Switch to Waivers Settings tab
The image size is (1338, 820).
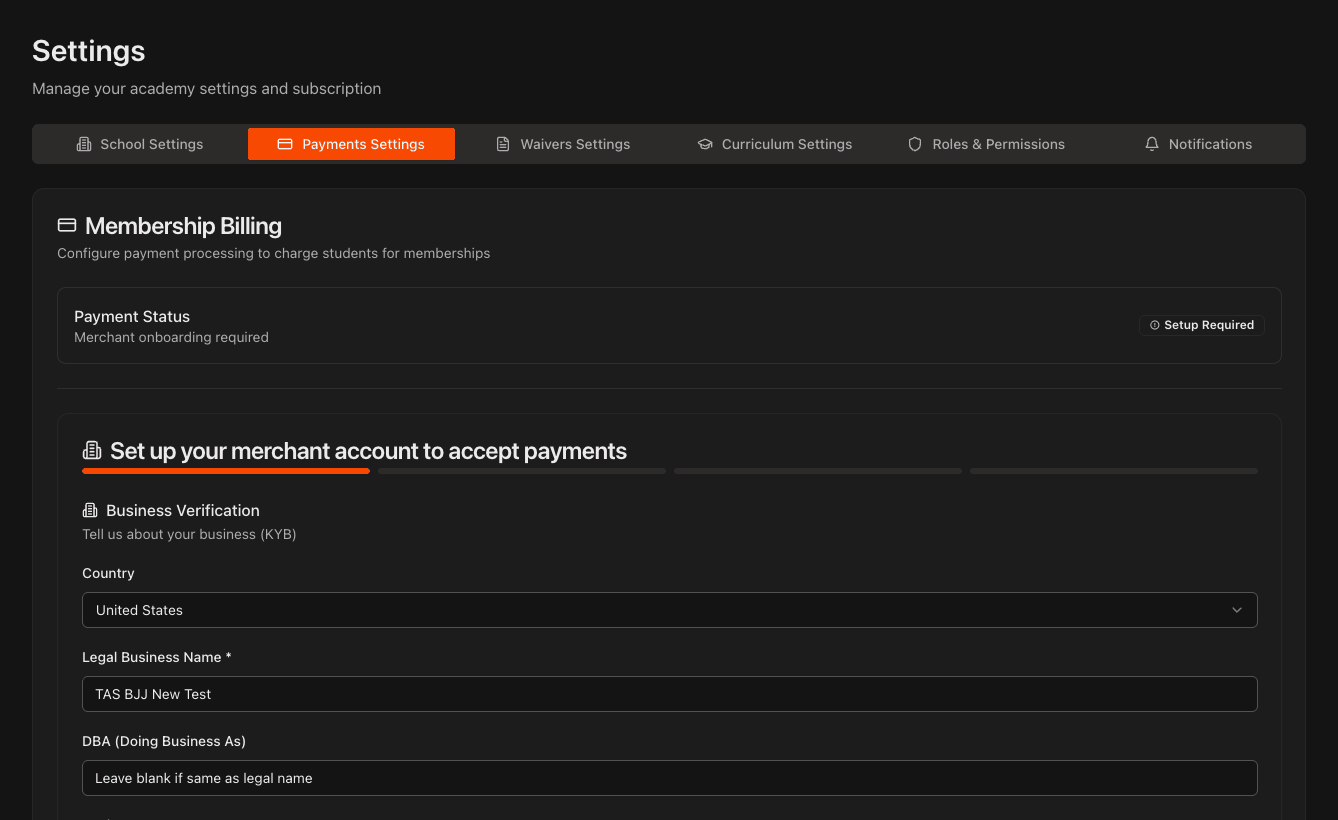tap(563, 144)
